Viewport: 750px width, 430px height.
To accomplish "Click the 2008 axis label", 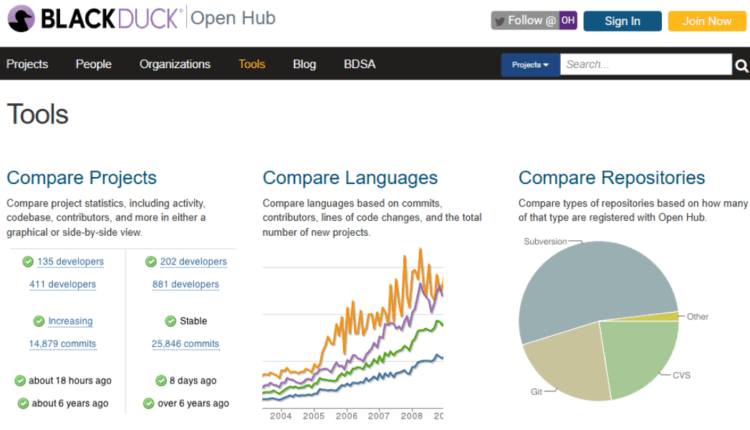I will [x=411, y=416].
